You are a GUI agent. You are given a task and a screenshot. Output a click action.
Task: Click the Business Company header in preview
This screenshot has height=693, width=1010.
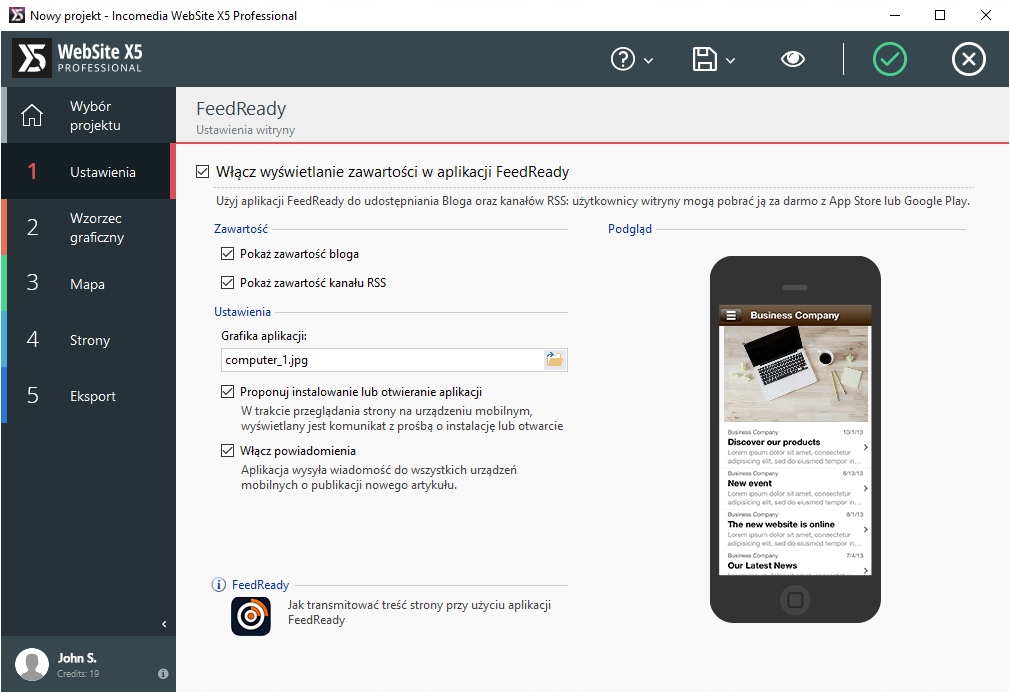pyautogui.click(x=795, y=315)
